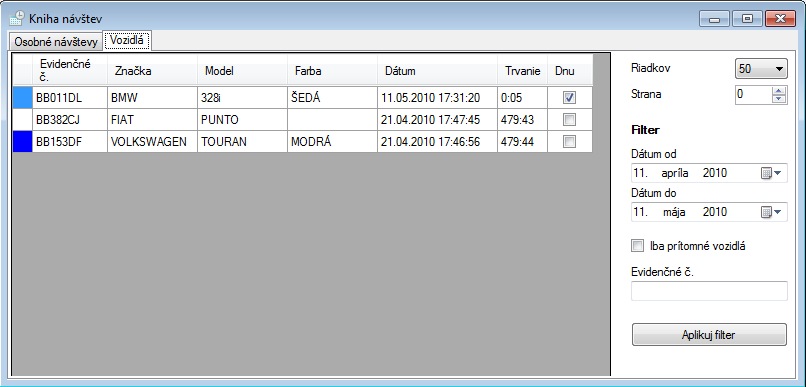Click duration cell 479:43
The image size is (806, 387).
click(522, 120)
